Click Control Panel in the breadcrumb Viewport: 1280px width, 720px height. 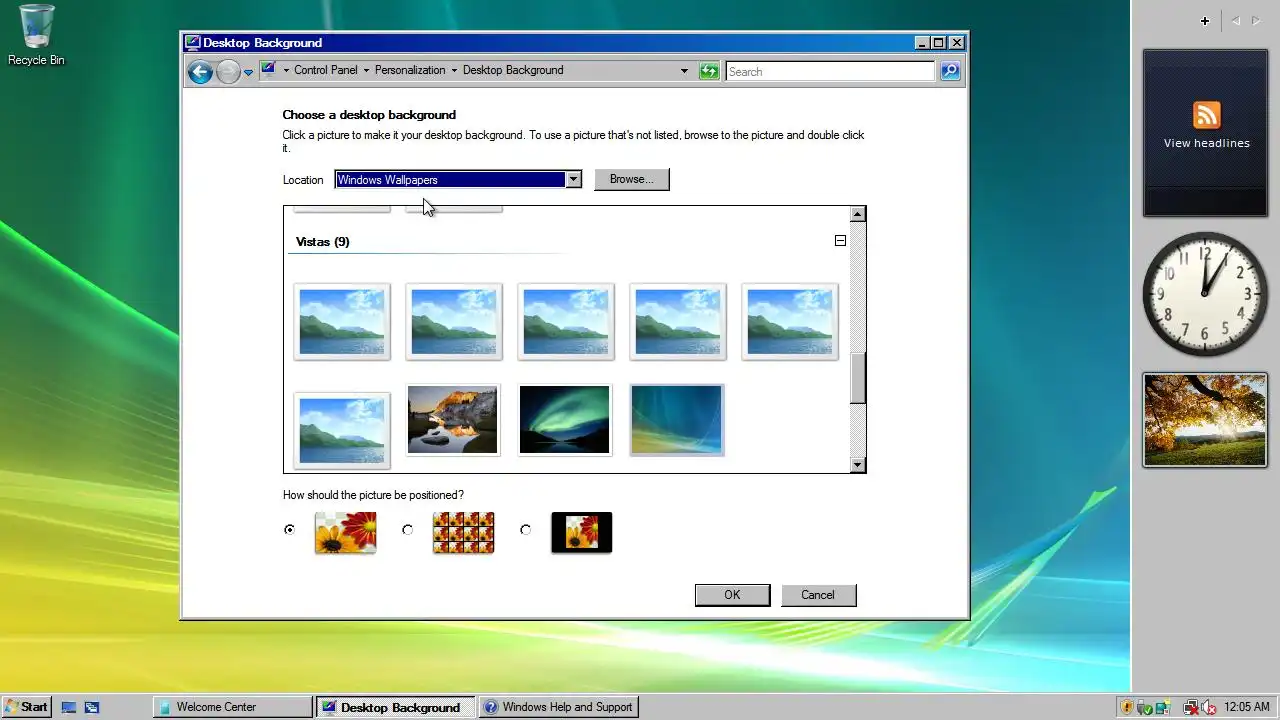[x=326, y=70]
